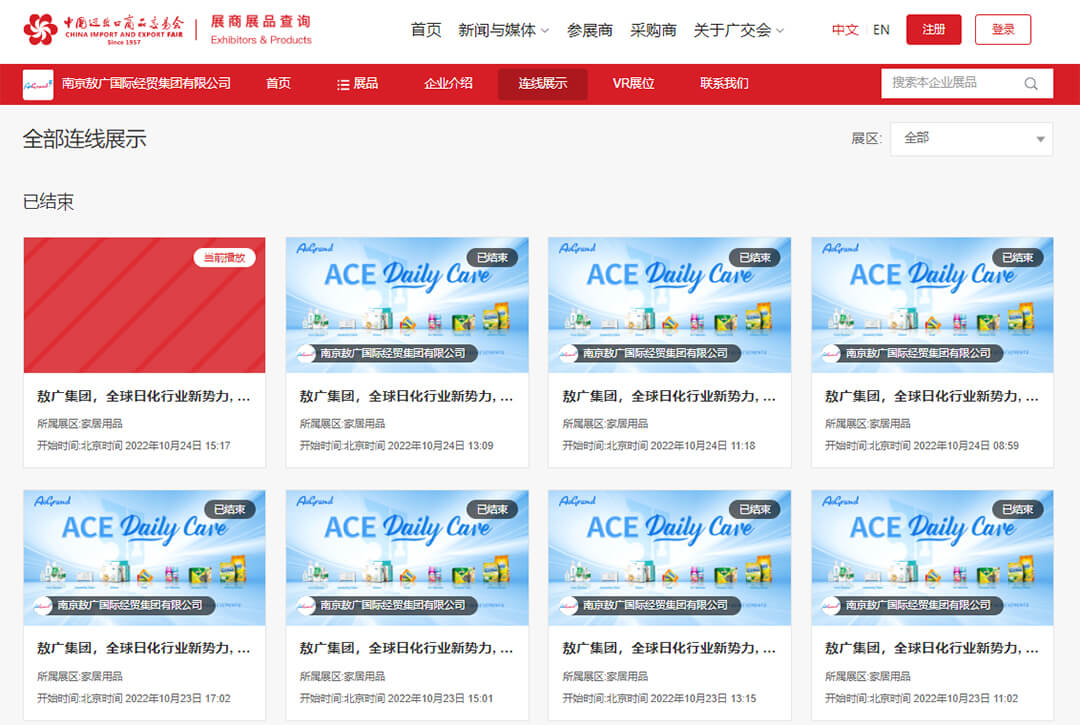
Task: Select 首页 in the red company bar
Action: pos(278,83)
